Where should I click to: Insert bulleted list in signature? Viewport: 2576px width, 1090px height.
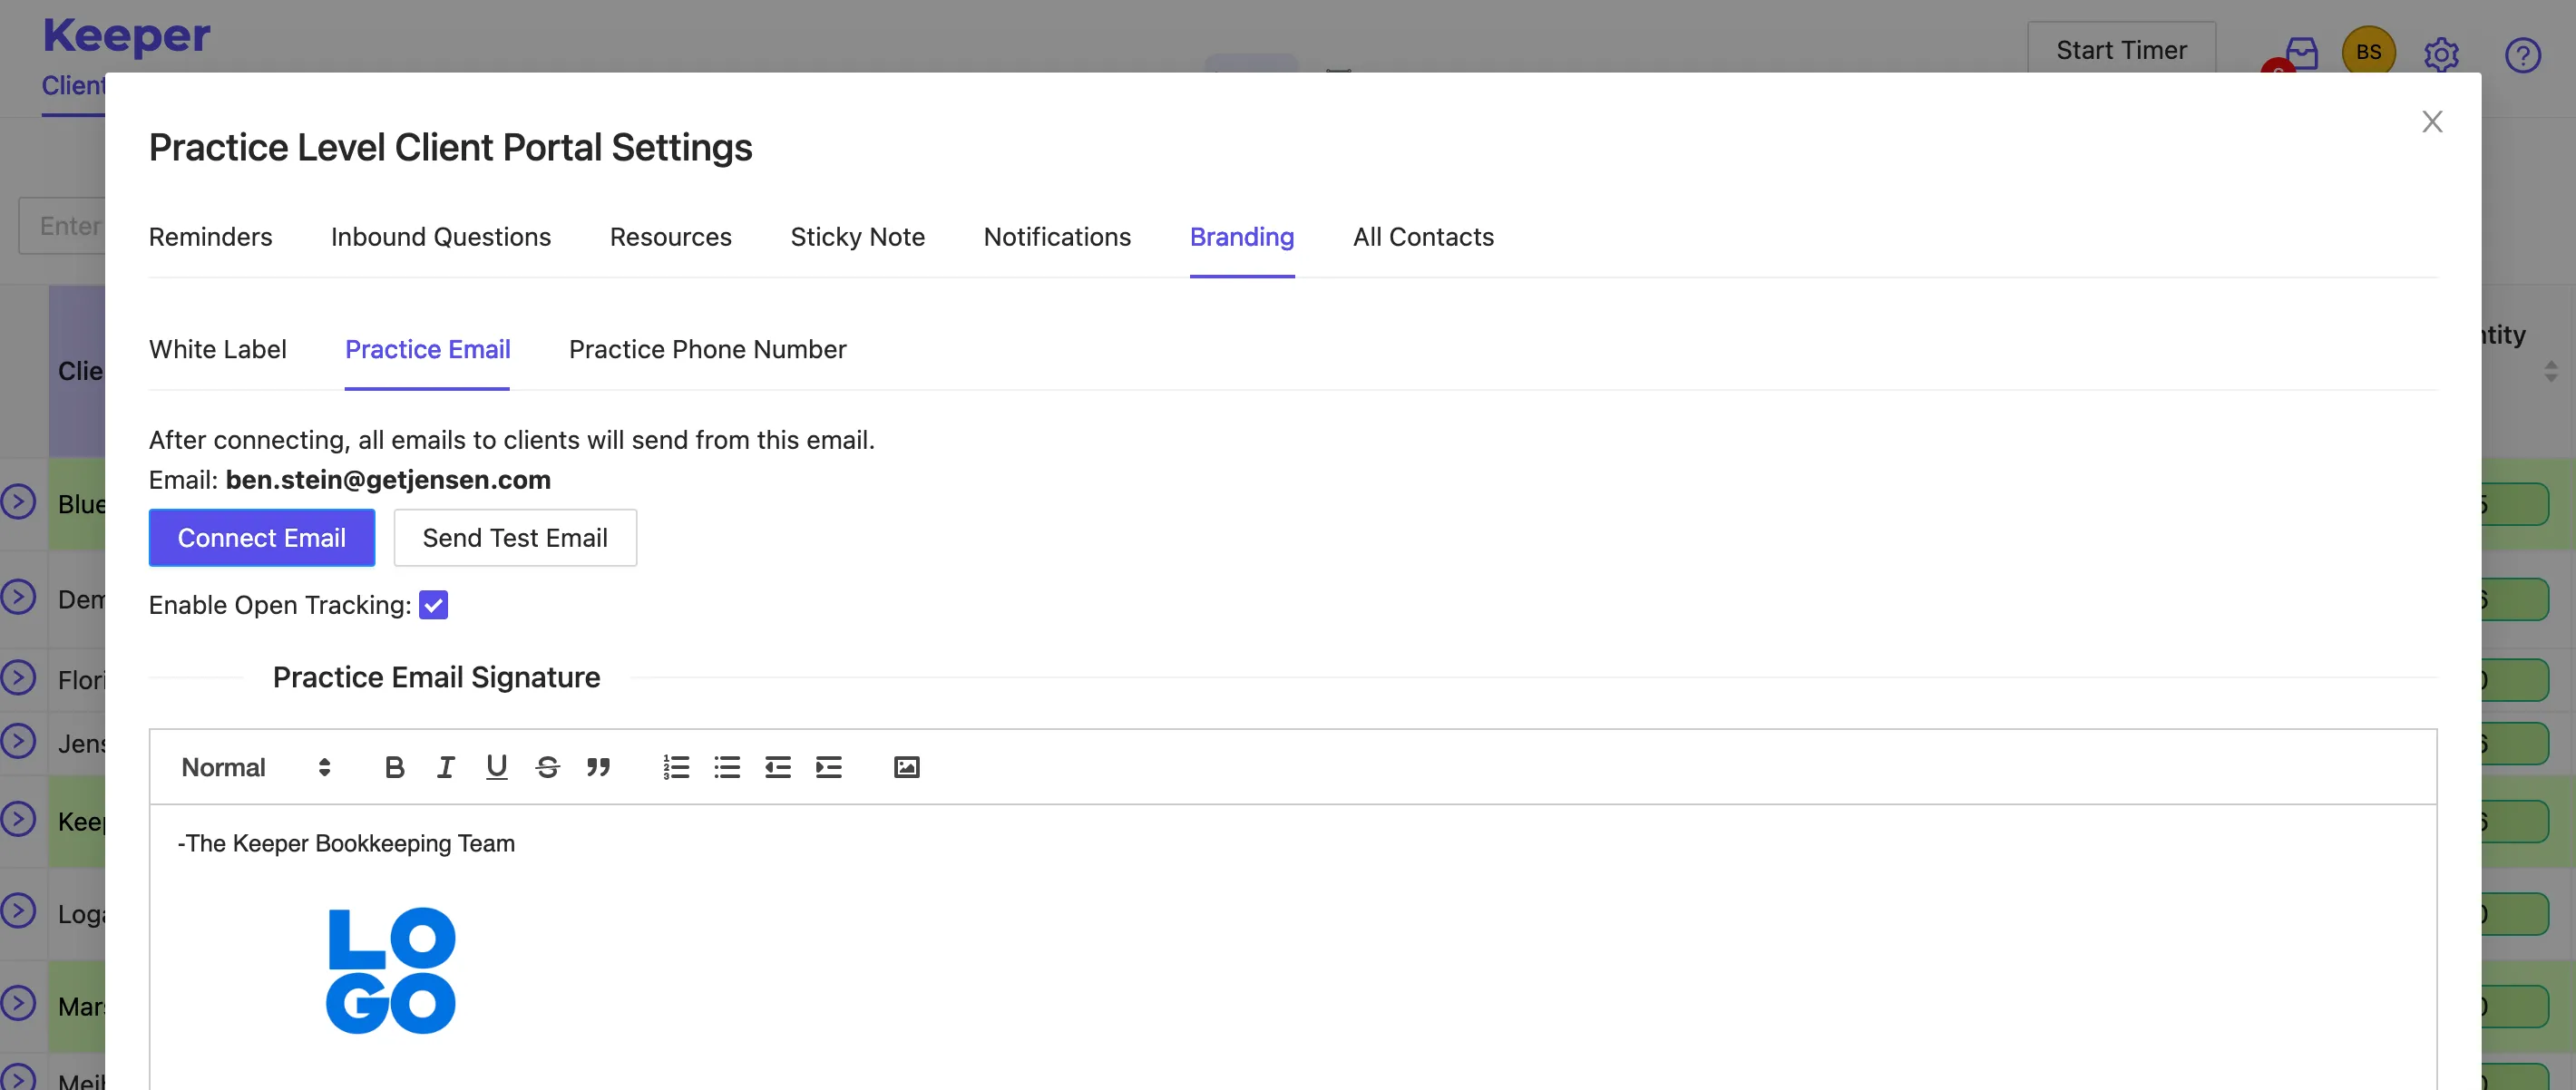(727, 767)
